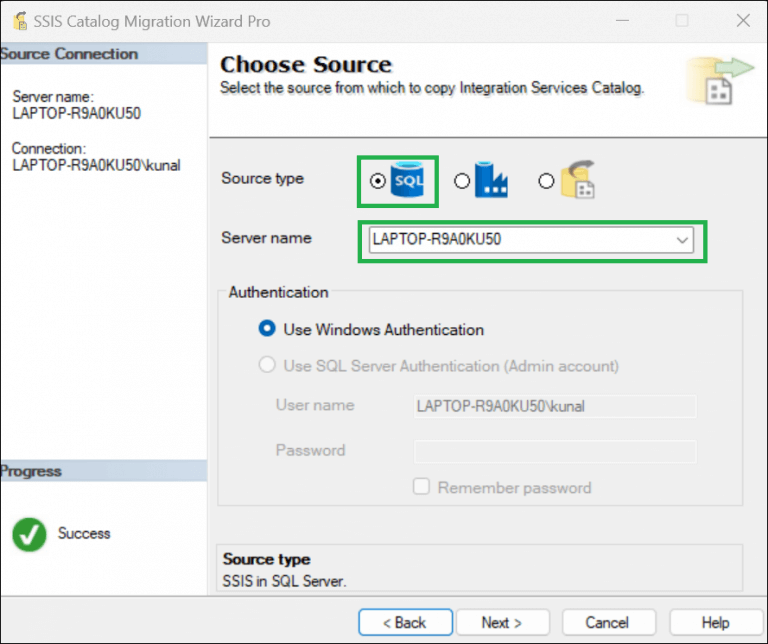Select the SQL source type radio button
This screenshot has width=768, height=644.
coord(377,181)
